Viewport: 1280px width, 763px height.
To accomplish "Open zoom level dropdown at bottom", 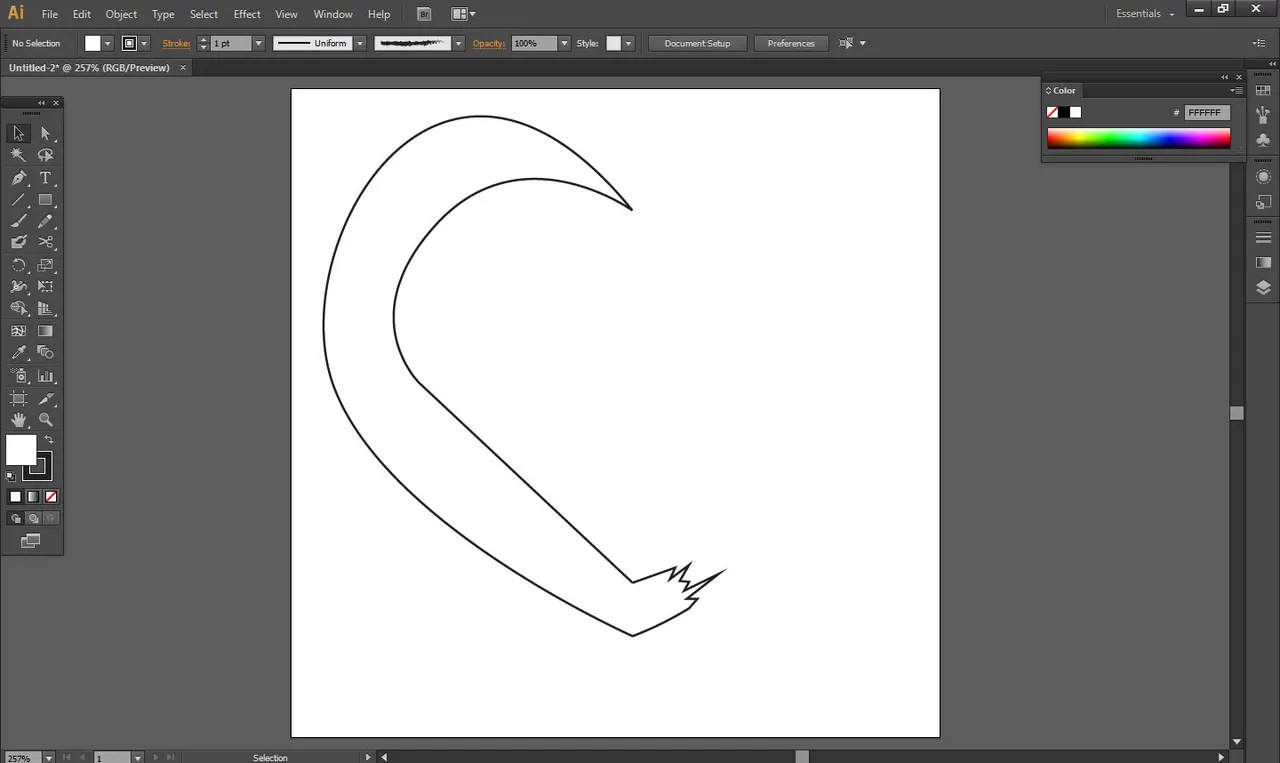I will [48, 758].
